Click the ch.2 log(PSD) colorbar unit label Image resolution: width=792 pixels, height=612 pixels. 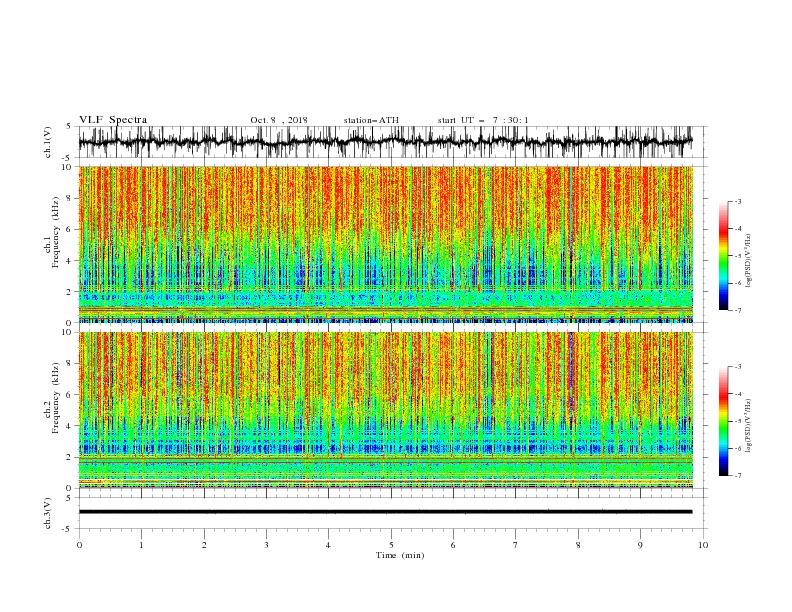pos(749,426)
